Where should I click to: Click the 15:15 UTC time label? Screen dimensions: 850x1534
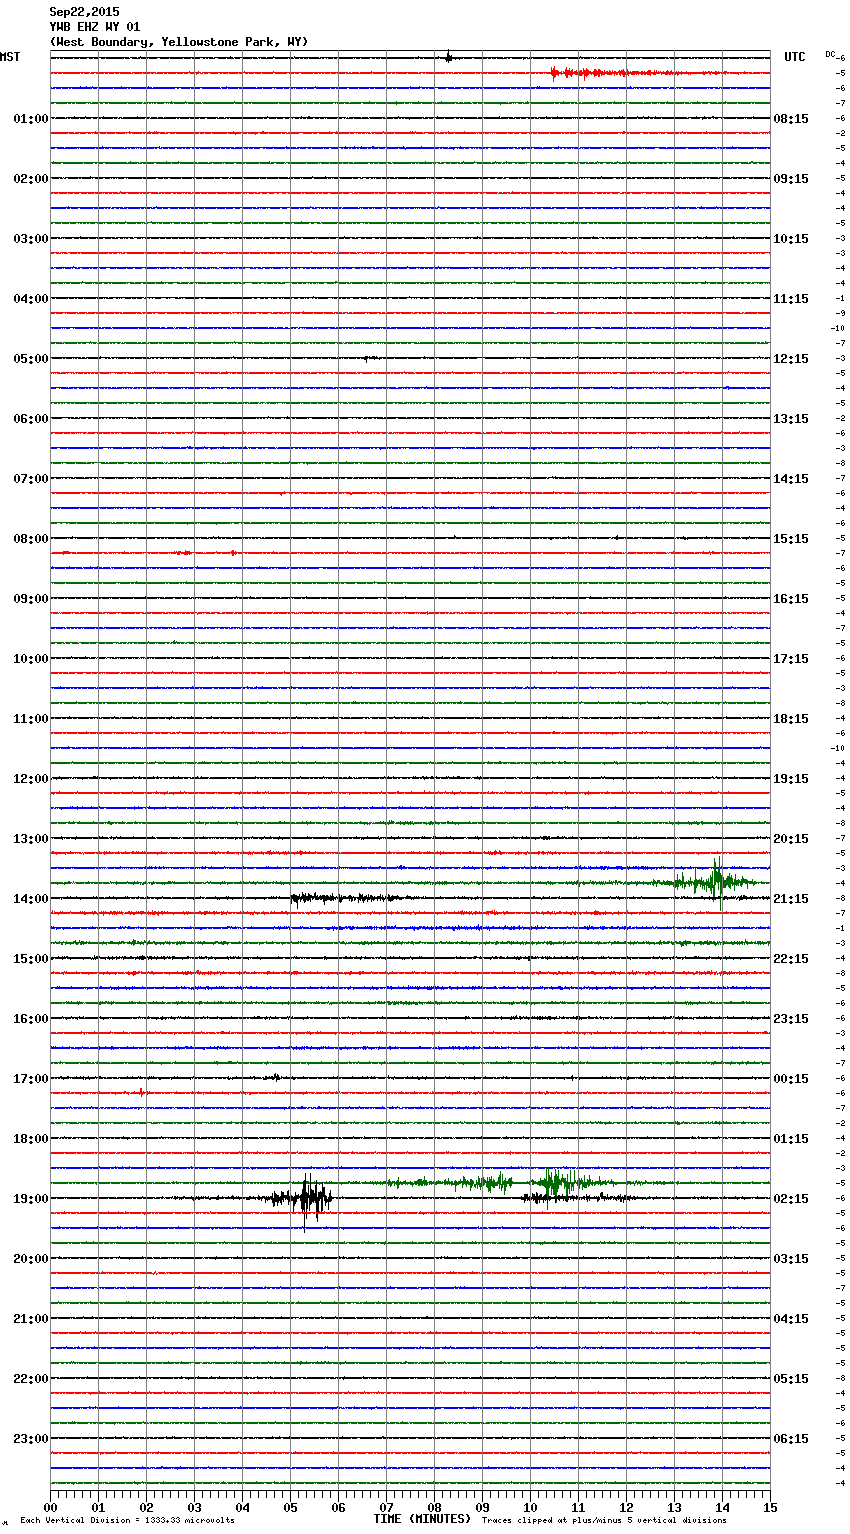coord(791,539)
